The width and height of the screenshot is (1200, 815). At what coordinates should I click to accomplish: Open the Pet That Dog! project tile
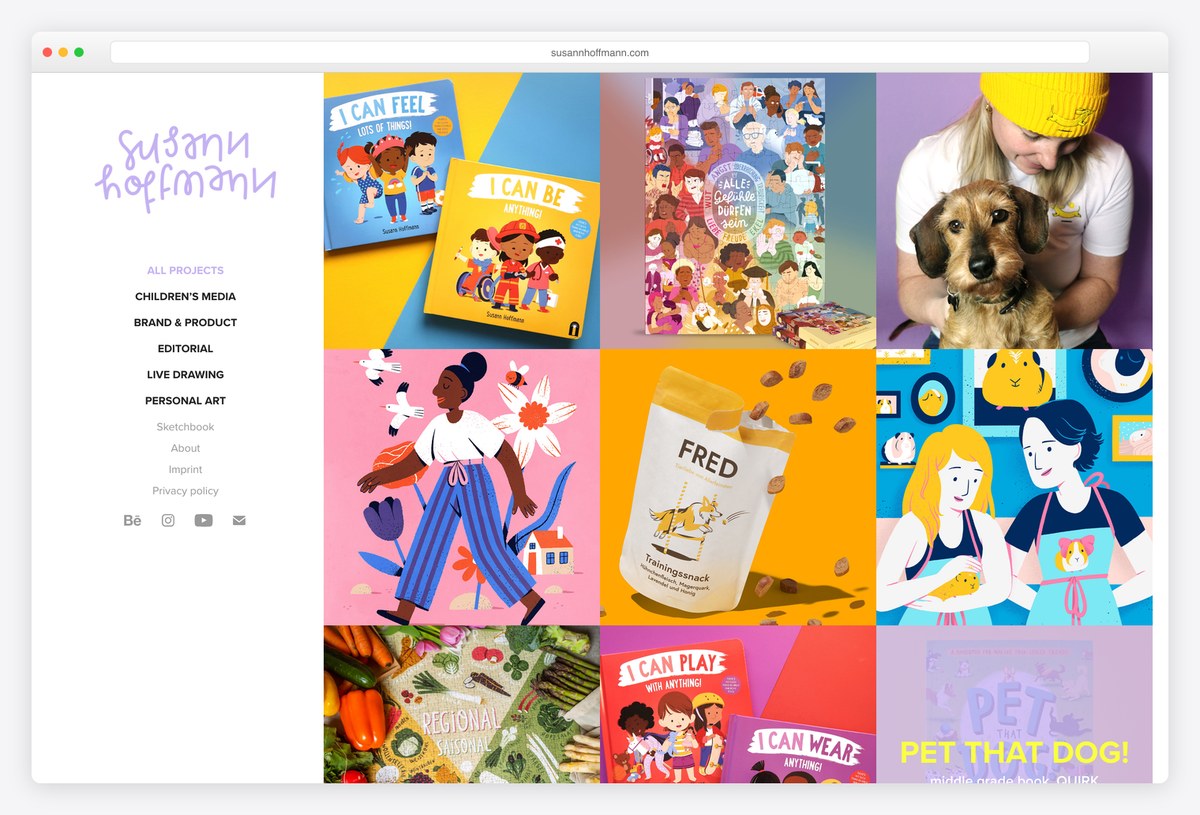coord(1014,704)
